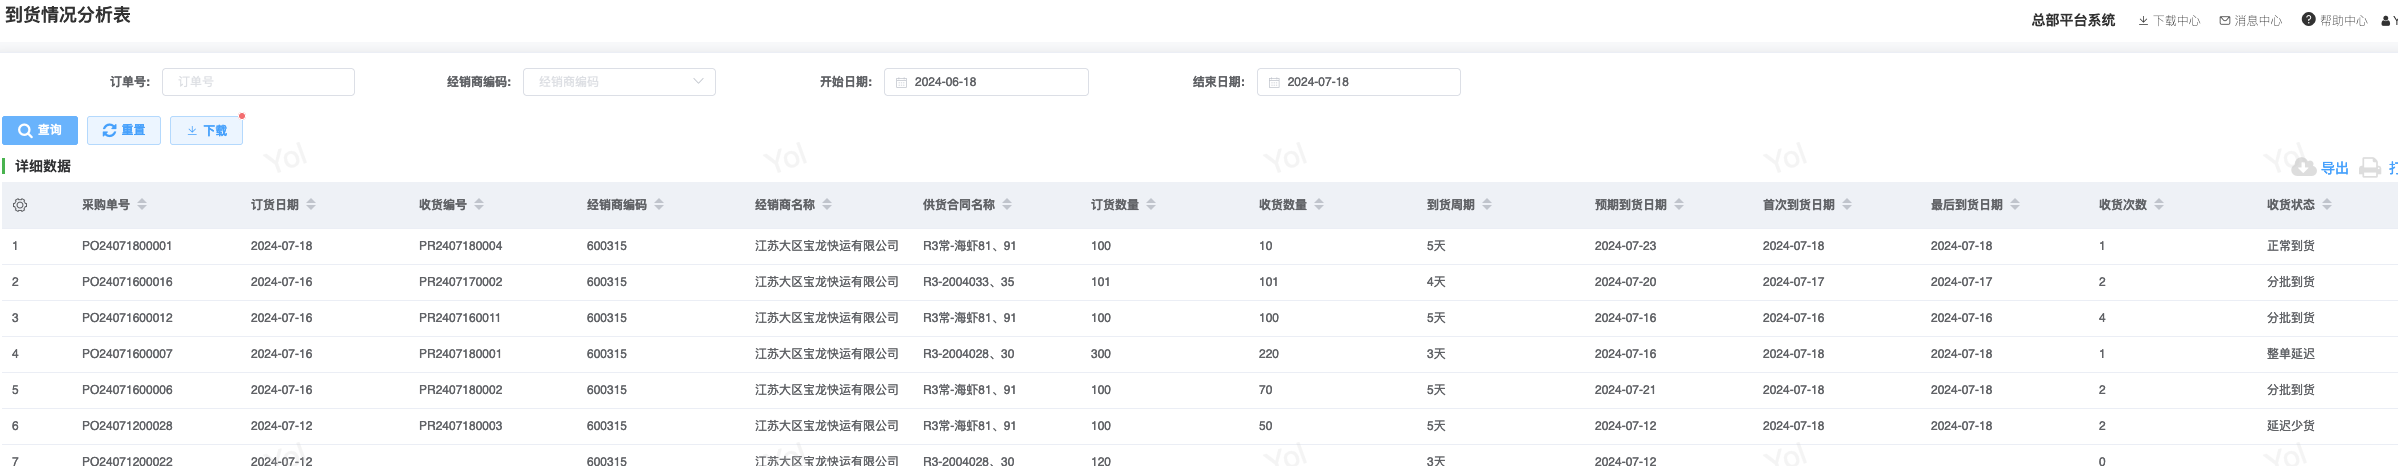Click the 查询 search button
This screenshot has height=466, width=2398.
[x=40, y=130]
